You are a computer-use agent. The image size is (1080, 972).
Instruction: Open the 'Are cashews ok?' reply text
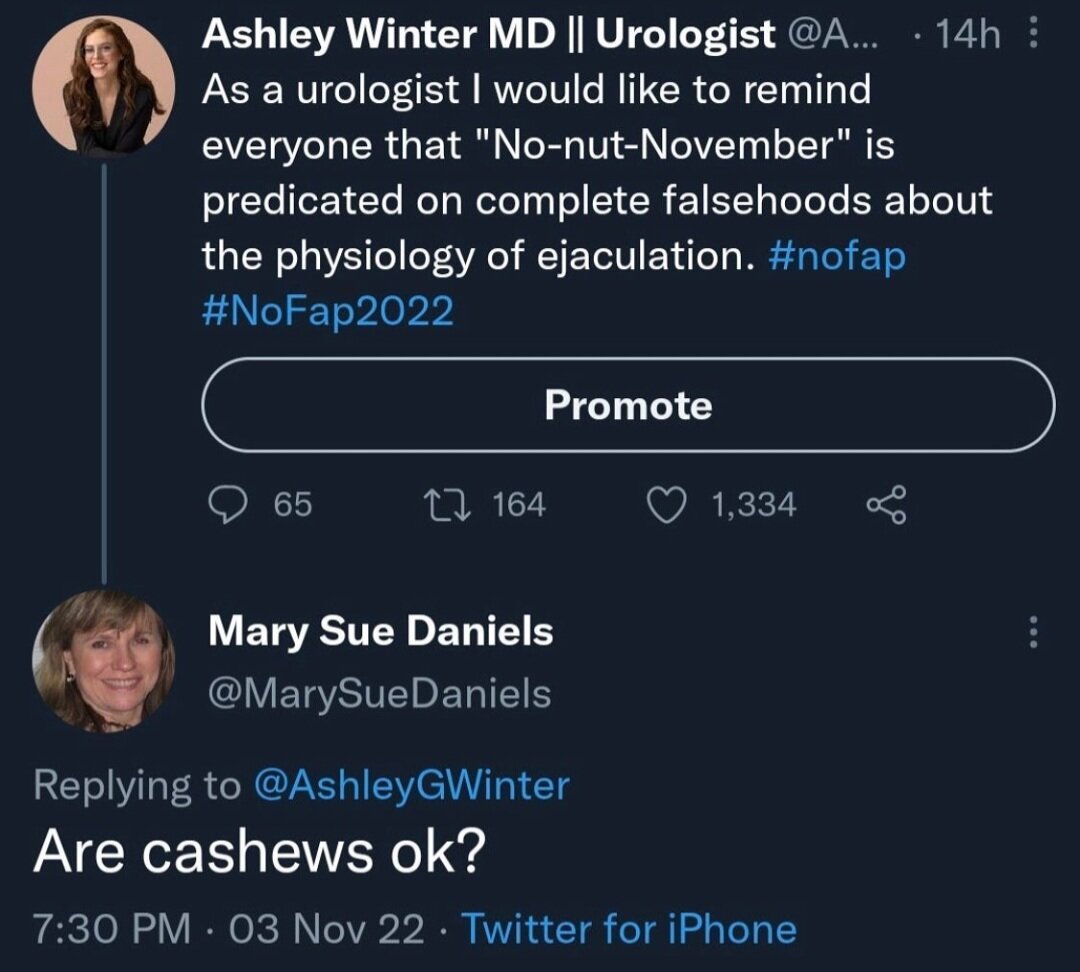tap(260, 851)
